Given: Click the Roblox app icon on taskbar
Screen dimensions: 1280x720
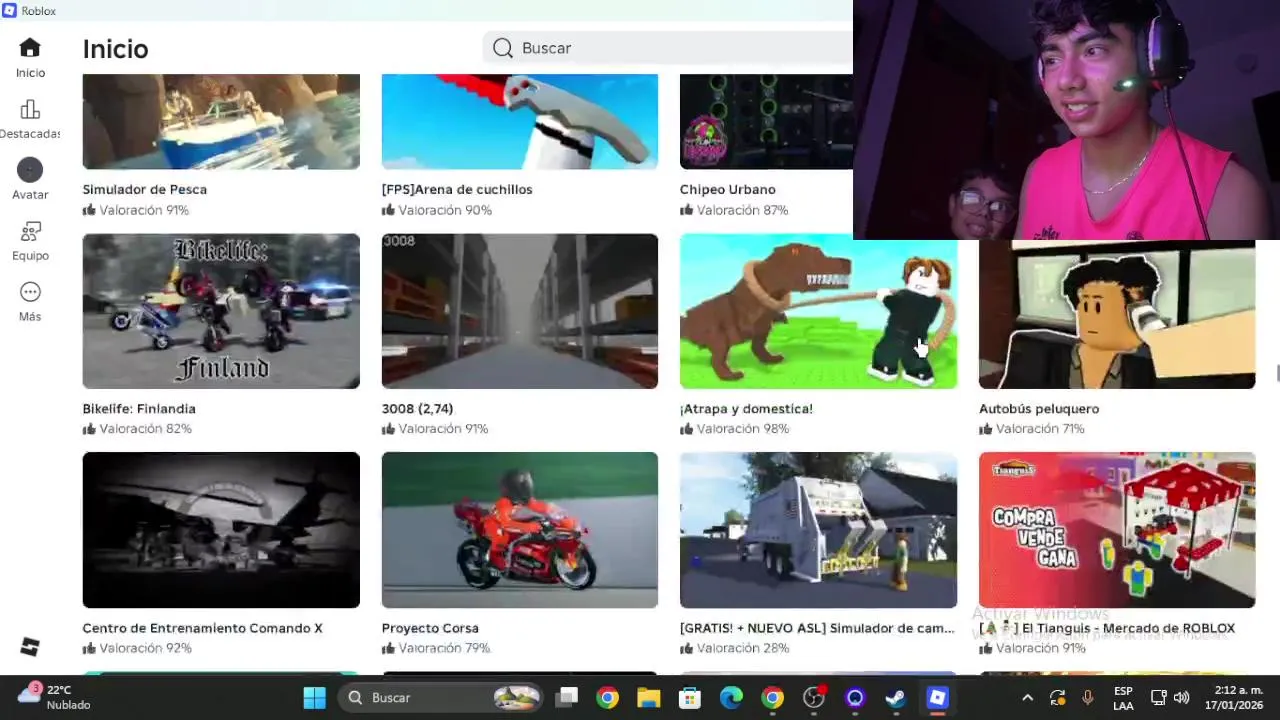Looking at the screenshot, I should [x=937, y=697].
